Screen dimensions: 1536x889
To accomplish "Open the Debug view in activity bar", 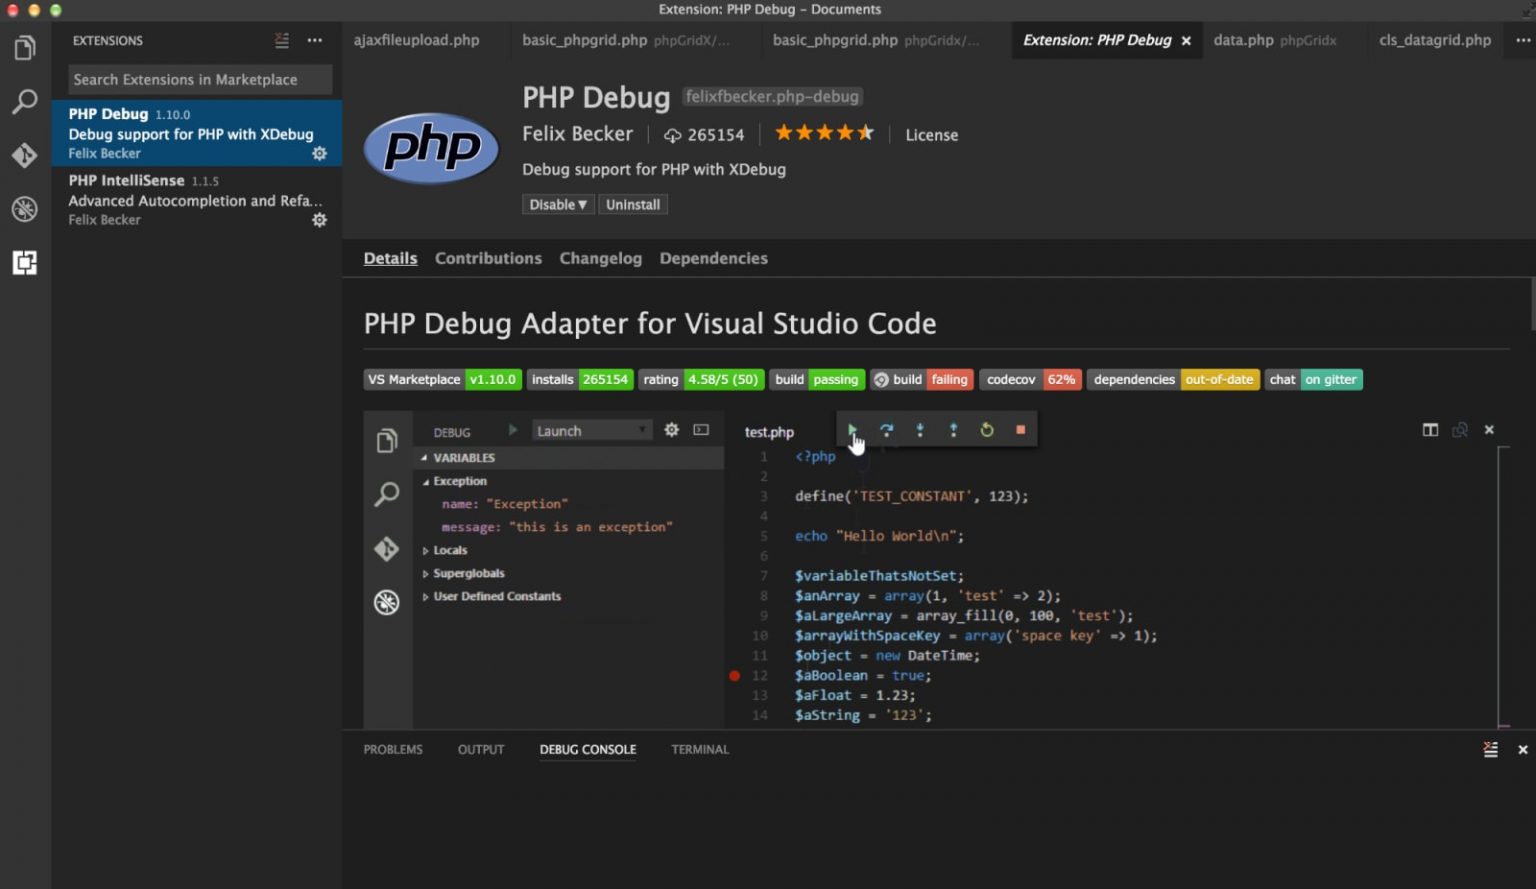I will [25, 209].
